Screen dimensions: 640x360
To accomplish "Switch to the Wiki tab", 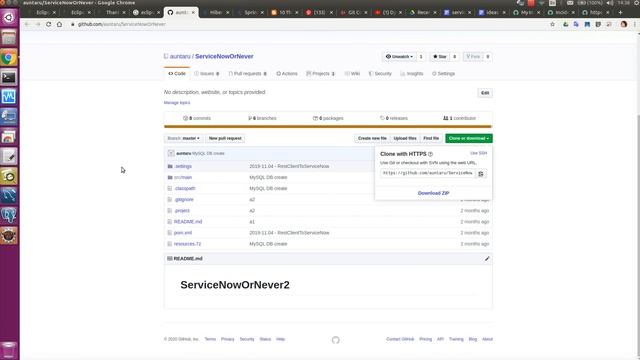I will [352, 73].
